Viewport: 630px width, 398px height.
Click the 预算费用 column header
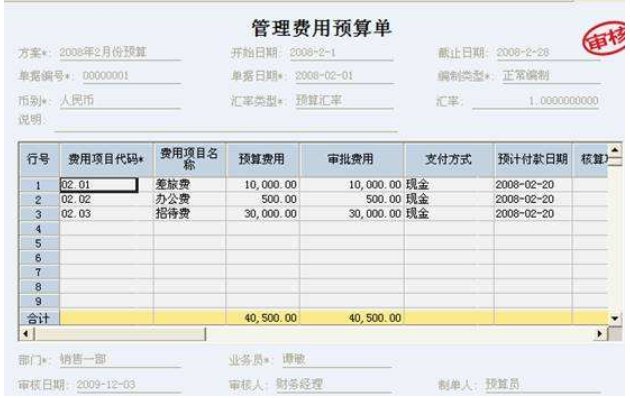[x=262, y=159]
